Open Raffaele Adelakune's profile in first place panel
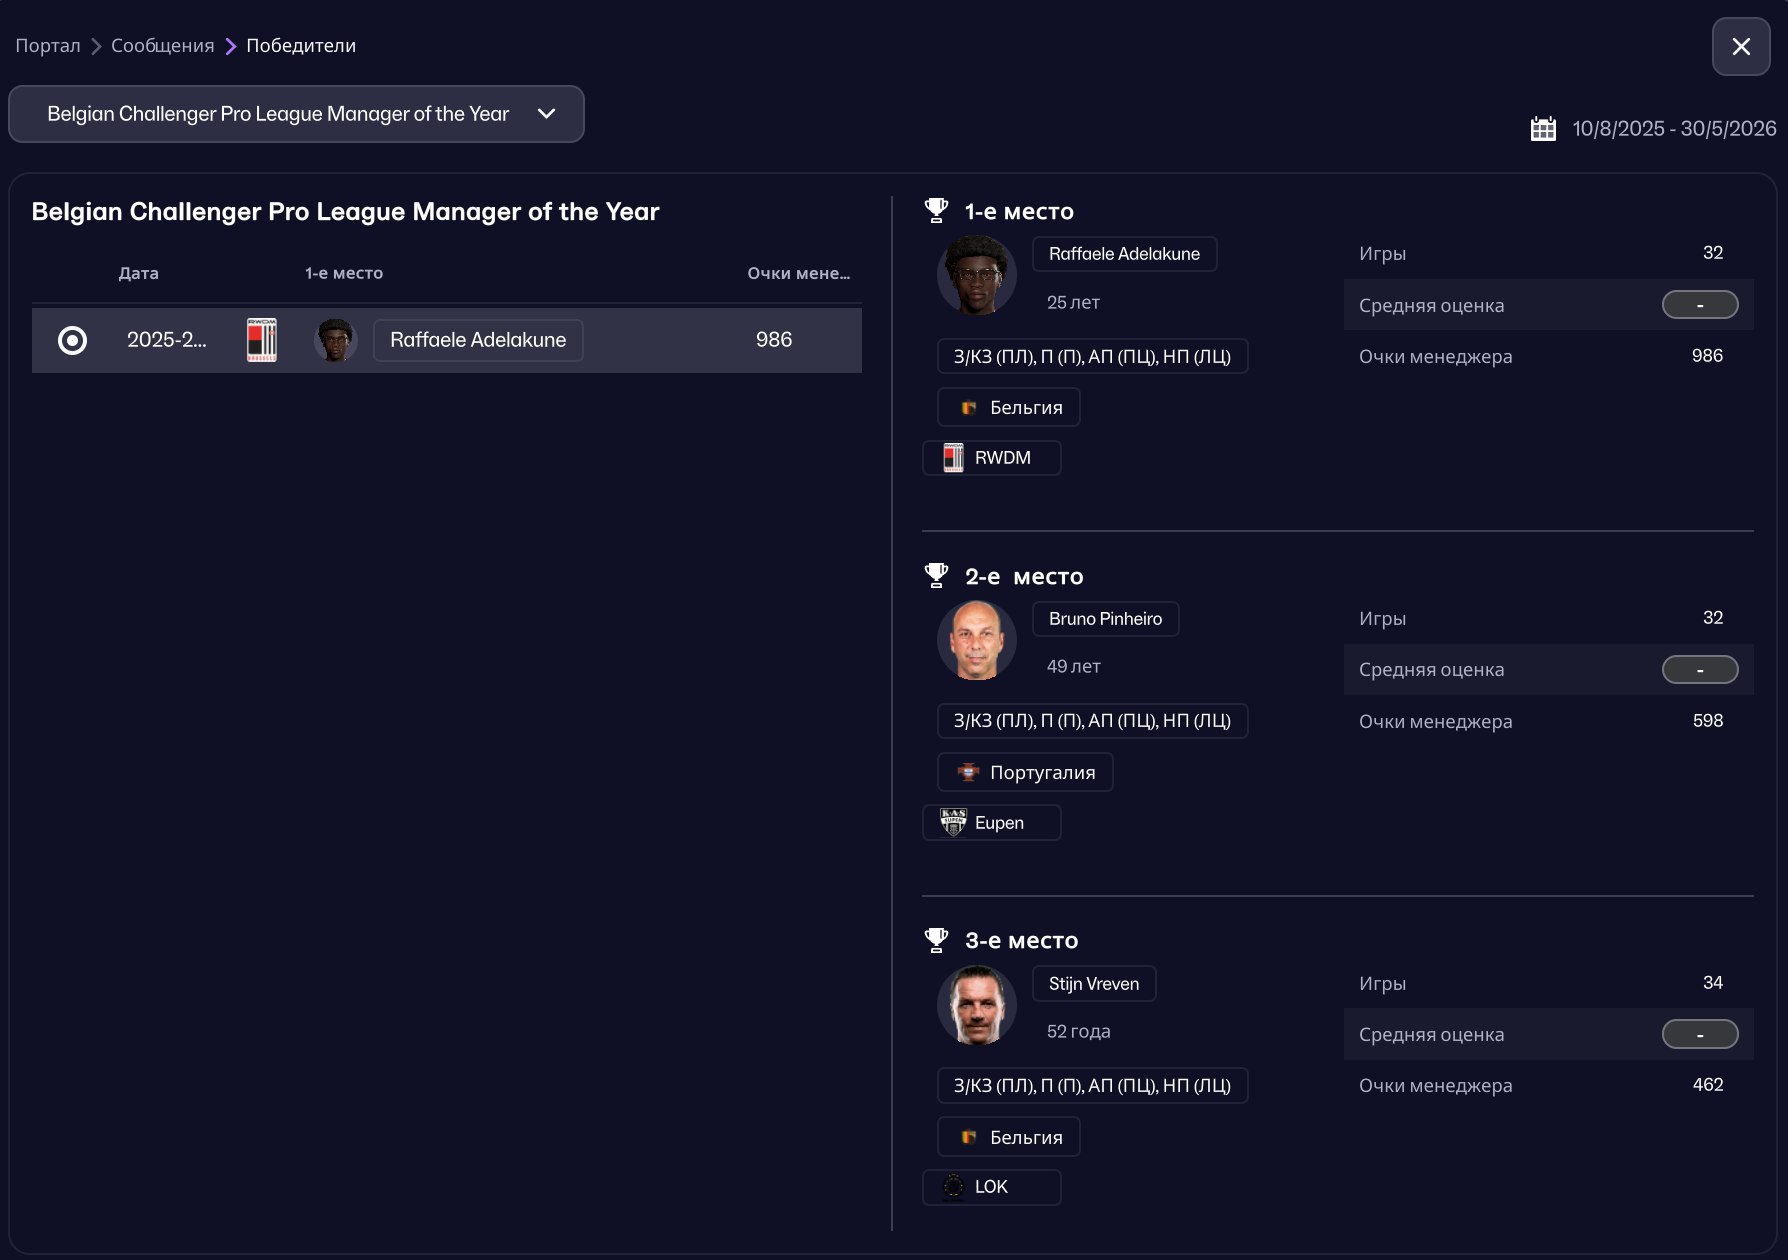Viewport: 1788px width, 1260px height. pos(1124,254)
